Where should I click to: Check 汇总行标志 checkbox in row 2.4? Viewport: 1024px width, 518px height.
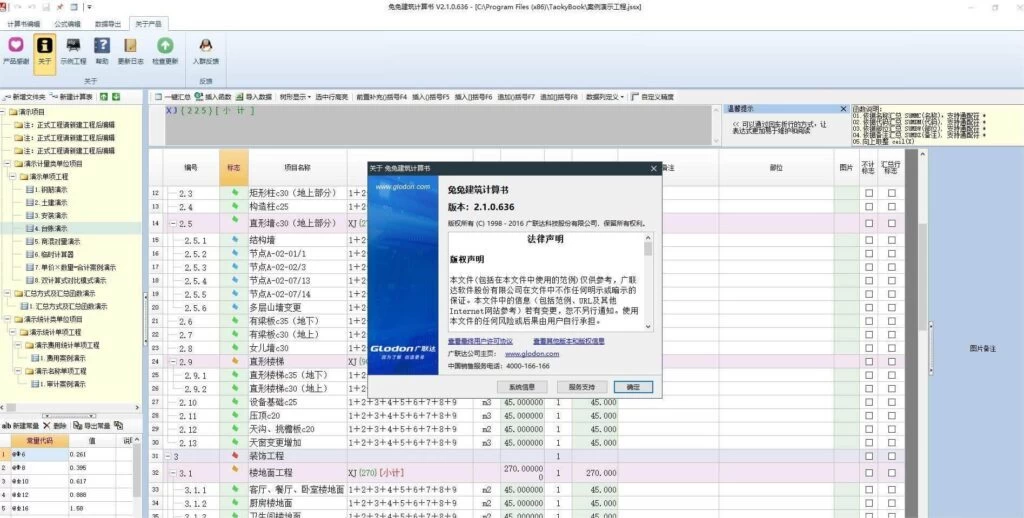tap(891, 207)
